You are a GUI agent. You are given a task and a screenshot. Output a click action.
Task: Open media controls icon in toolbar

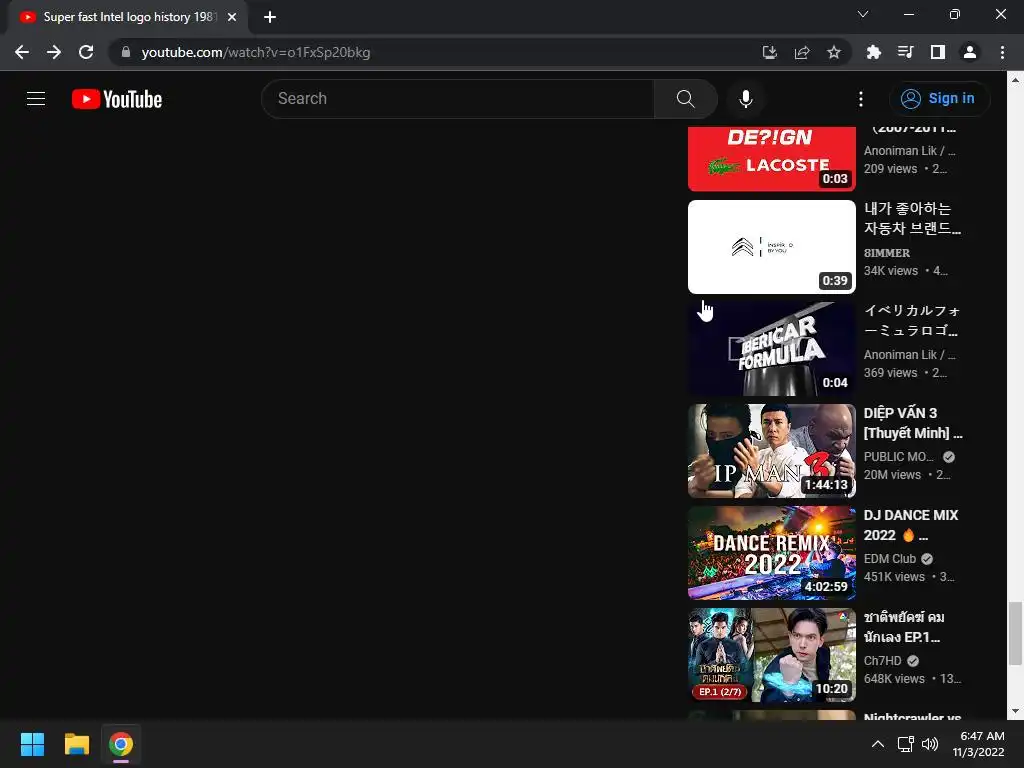tap(905, 52)
